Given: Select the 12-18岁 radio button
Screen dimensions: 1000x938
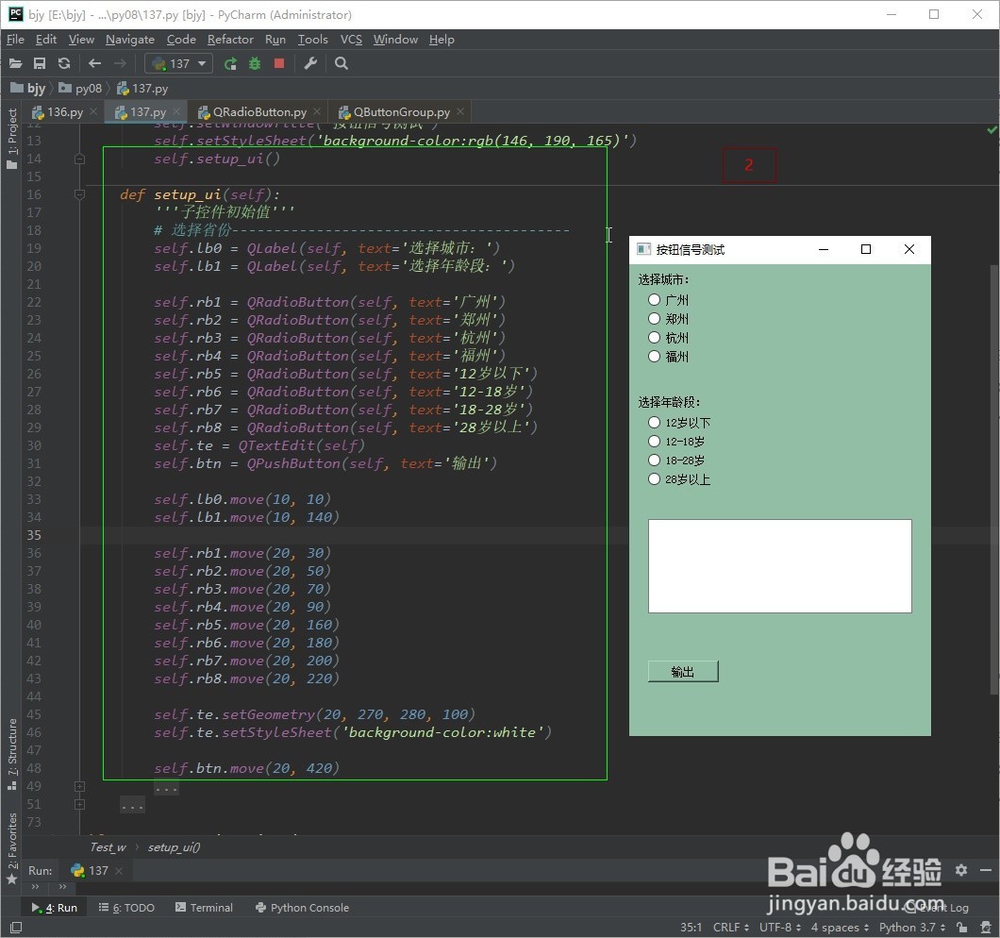Looking at the screenshot, I should [x=676, y=441].
